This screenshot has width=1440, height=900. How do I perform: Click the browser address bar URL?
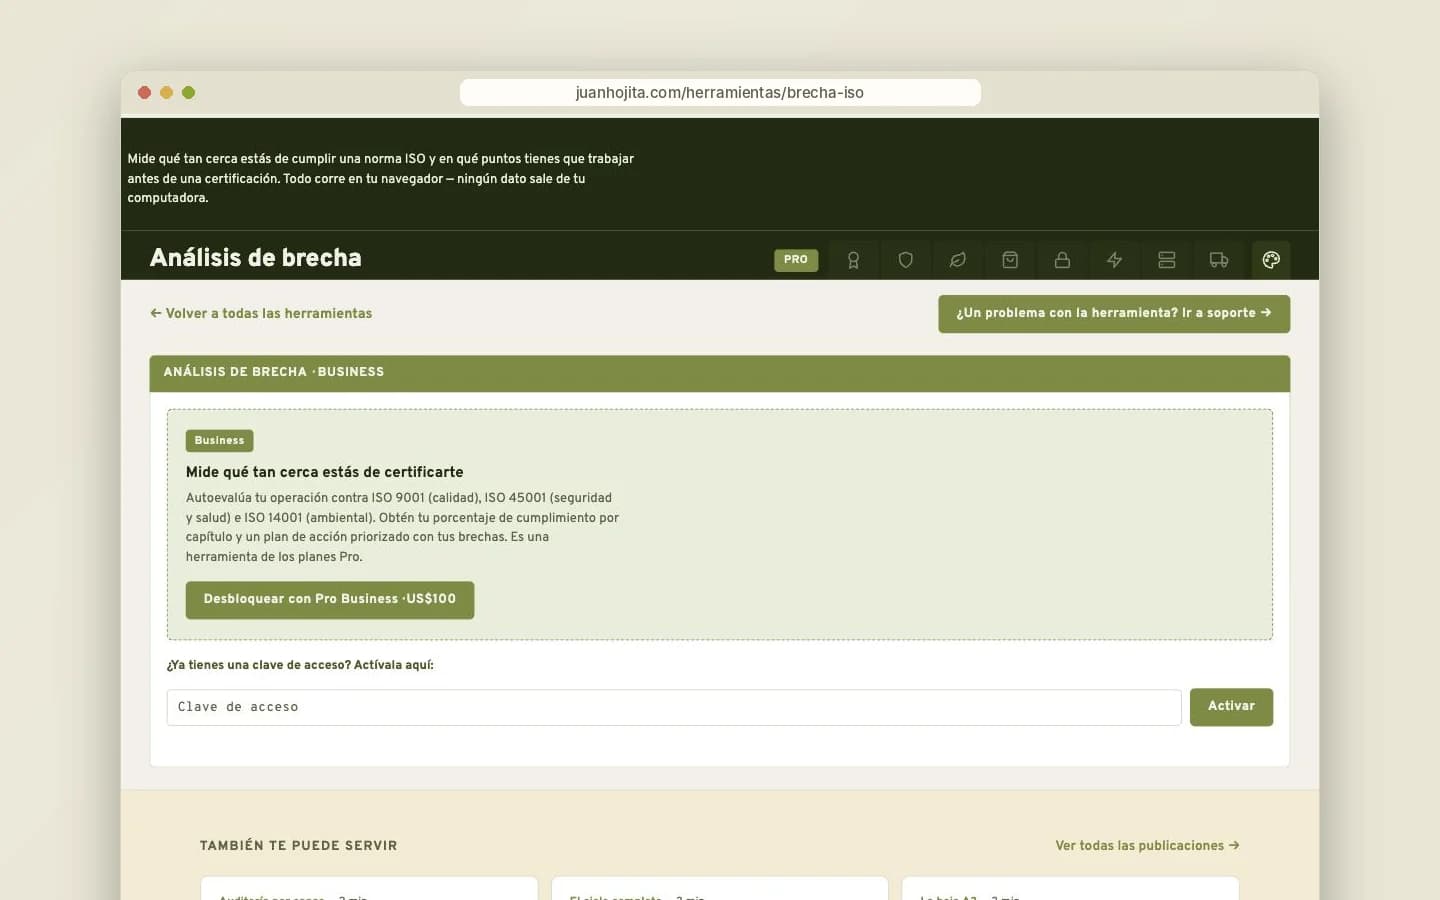click(x=720, y=92)
